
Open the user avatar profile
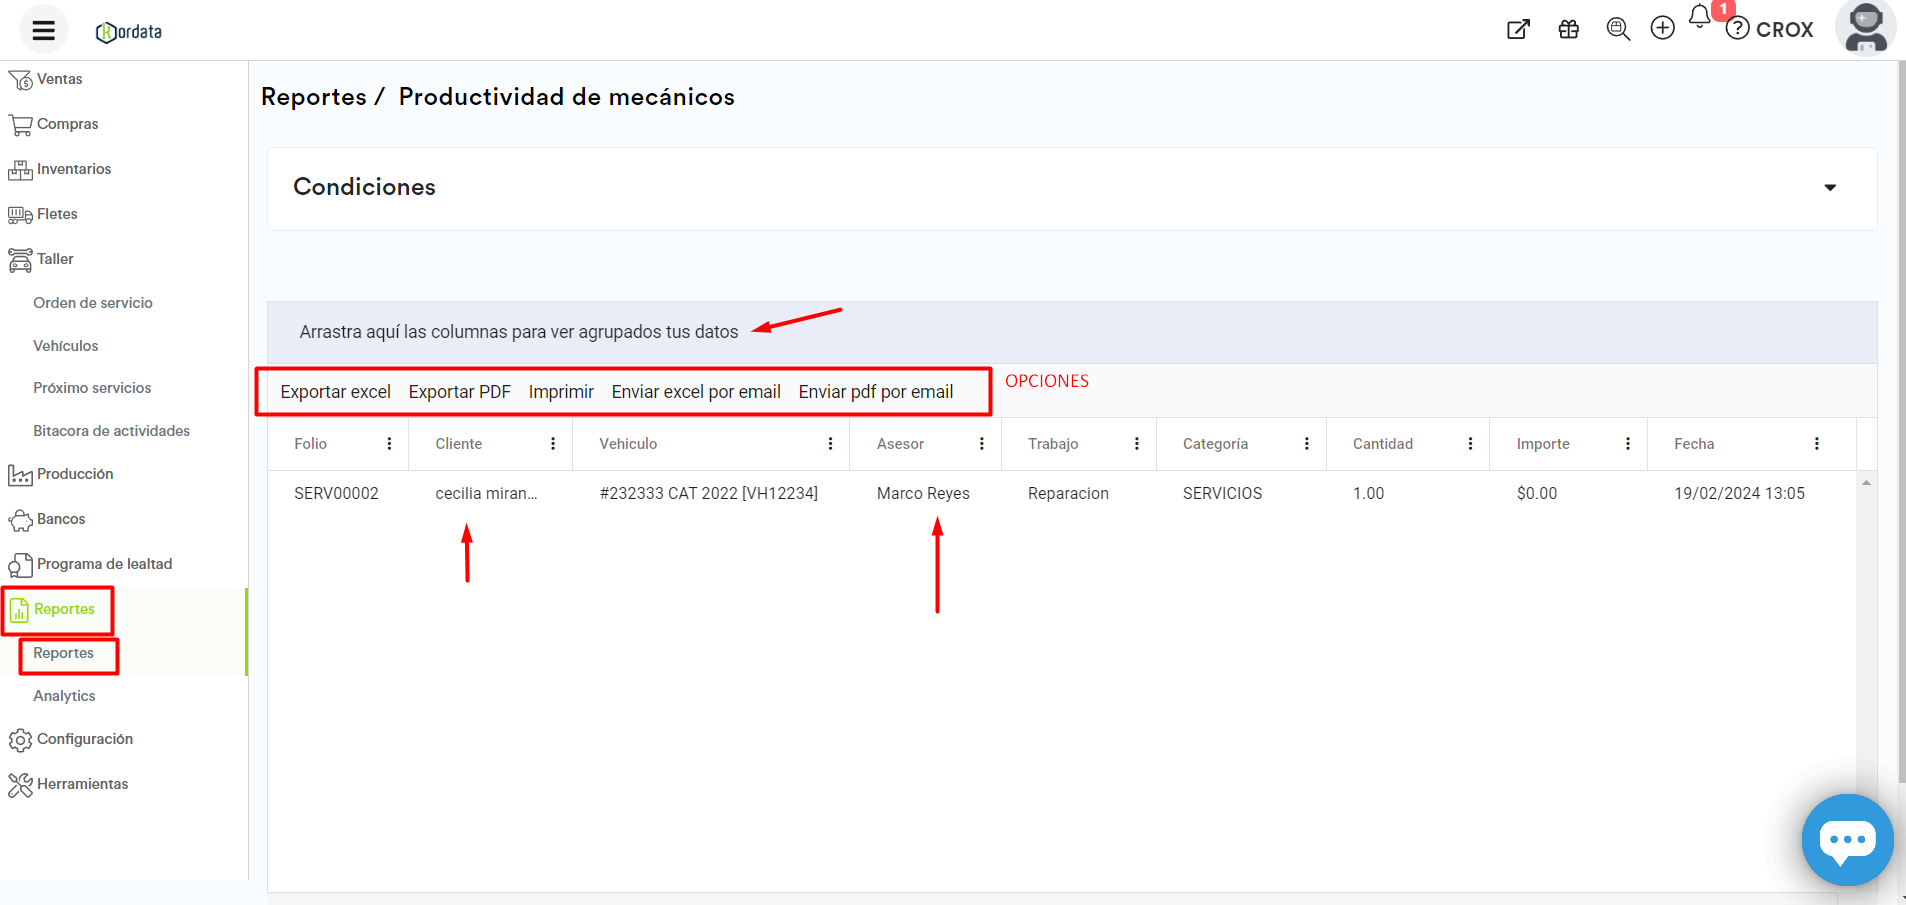pyautogui.click(x=1865, y=28)
